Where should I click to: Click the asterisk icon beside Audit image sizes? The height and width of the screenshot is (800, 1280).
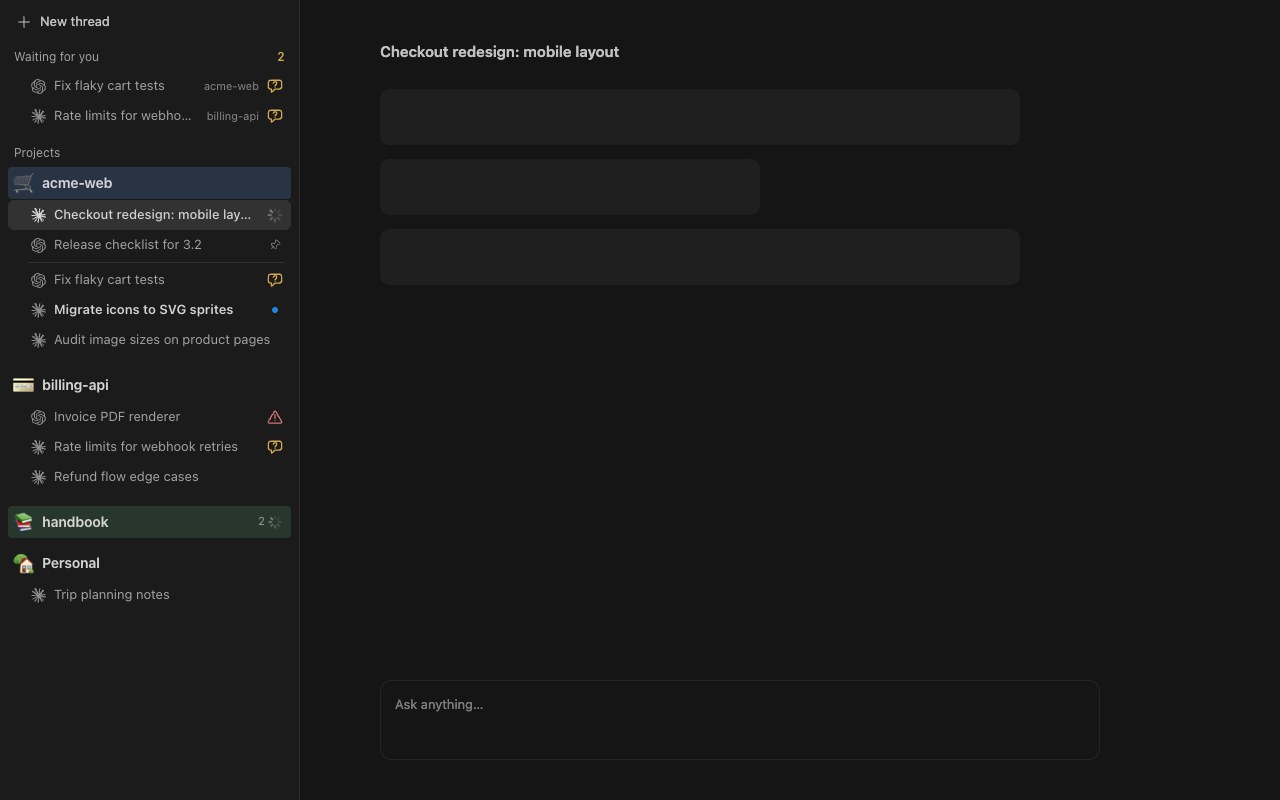tap(38, 340)
